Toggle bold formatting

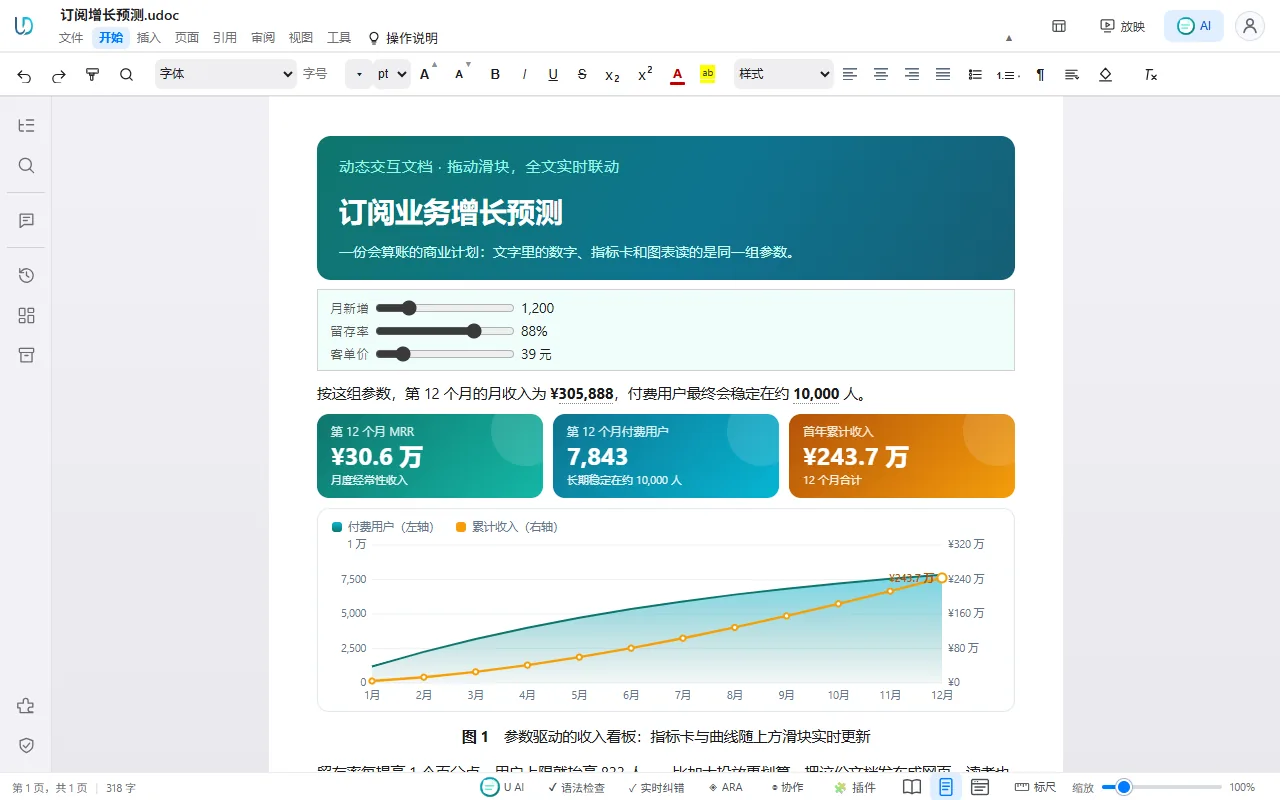(x=495, y=75)
